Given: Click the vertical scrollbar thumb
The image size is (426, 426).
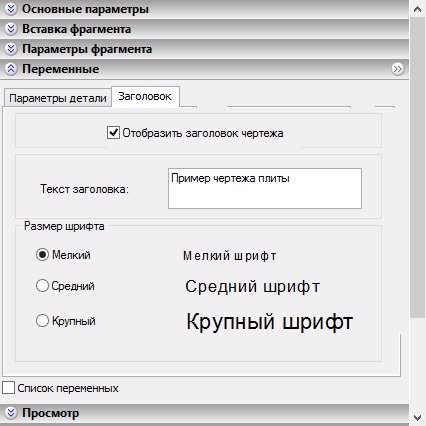Looking at the screenshot, I should pos(417,168).
